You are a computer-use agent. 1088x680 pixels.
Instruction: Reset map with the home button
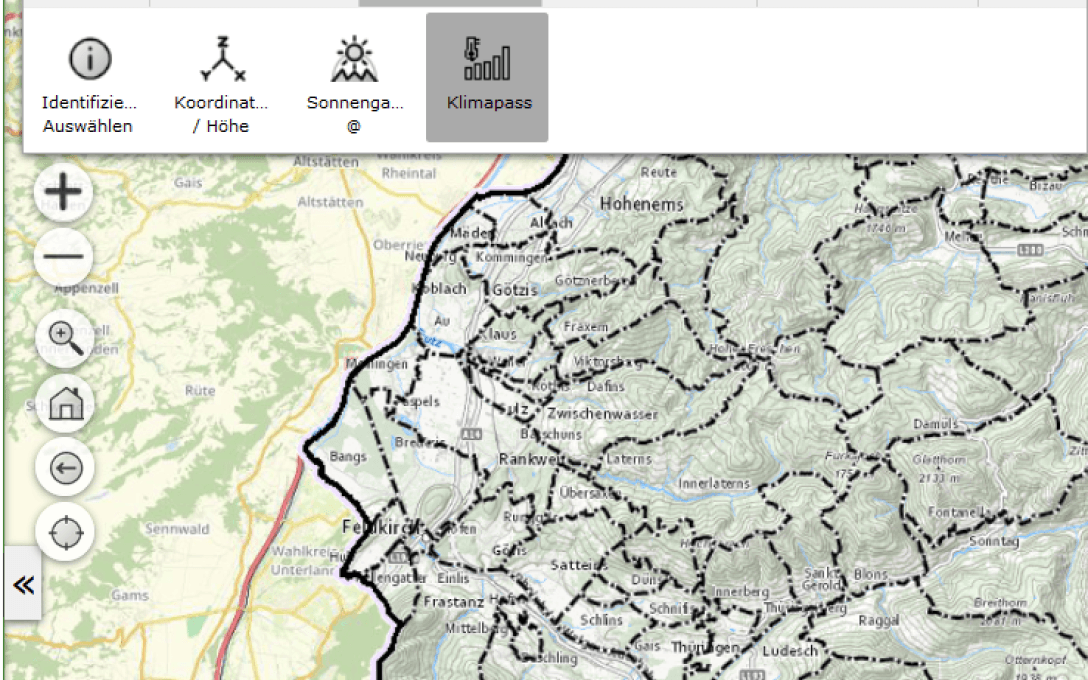point(65,404)
